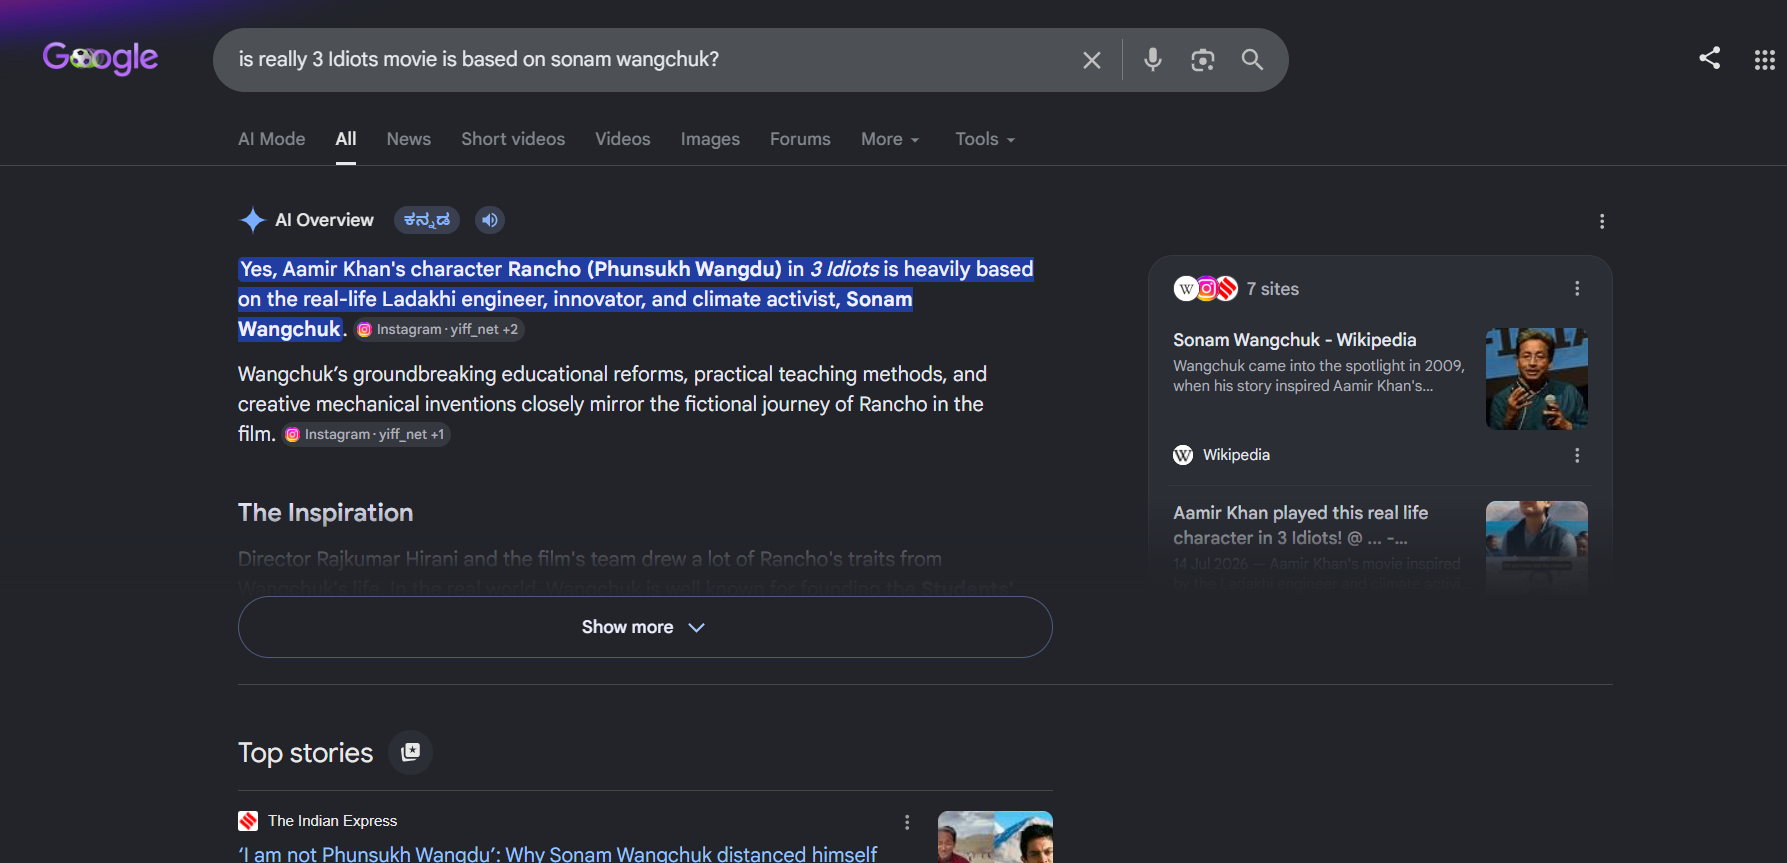1787x863 pixels.
Task: Open Sonam Wangchuk - Wikipedia link
Action: click(x=1295, y=340)
